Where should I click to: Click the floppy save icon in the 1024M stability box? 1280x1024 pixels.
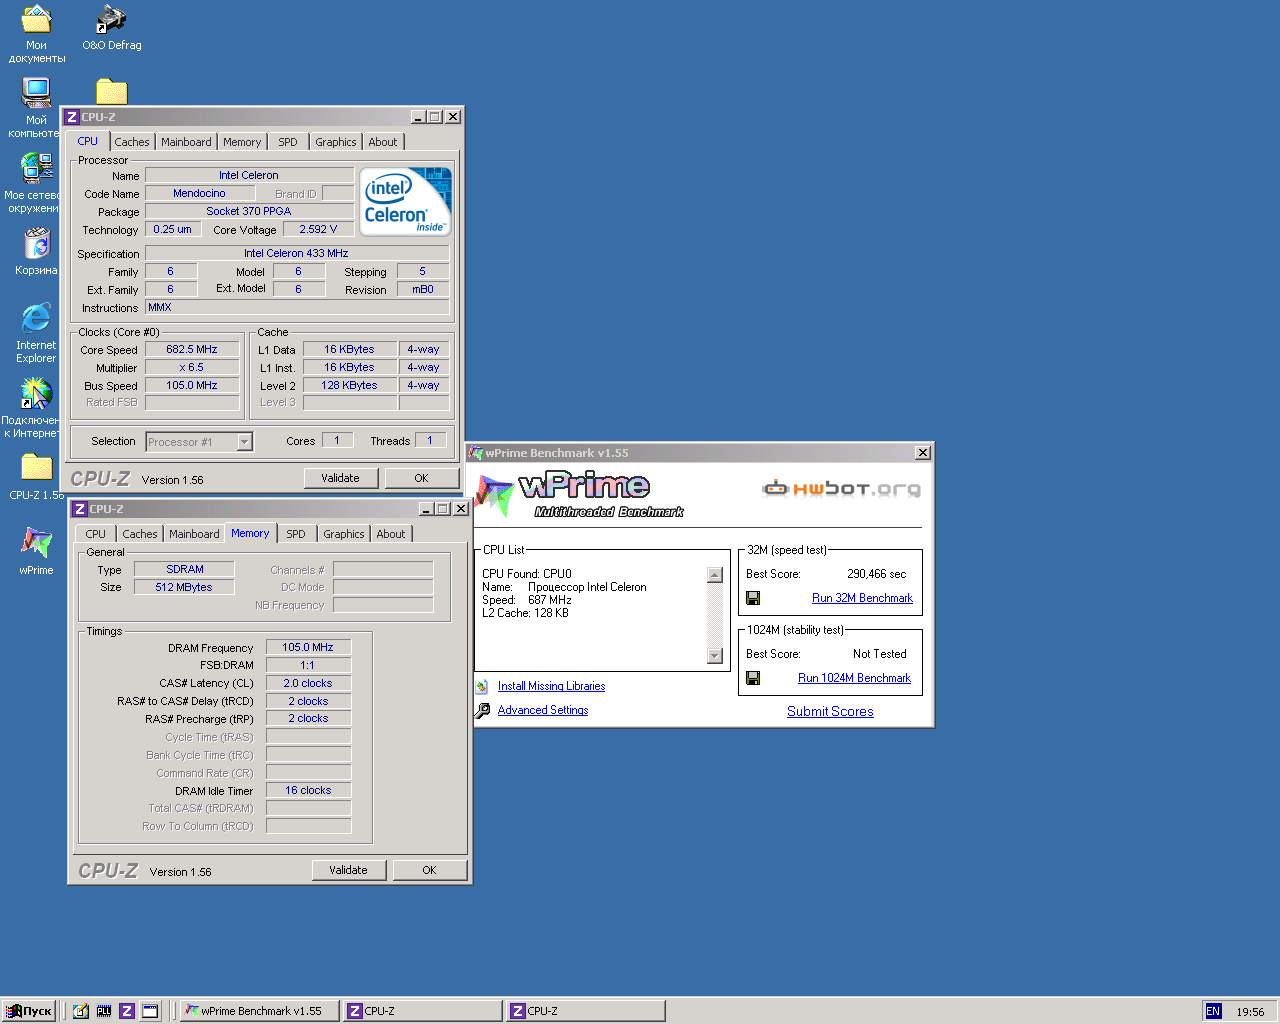pos(753,678)
